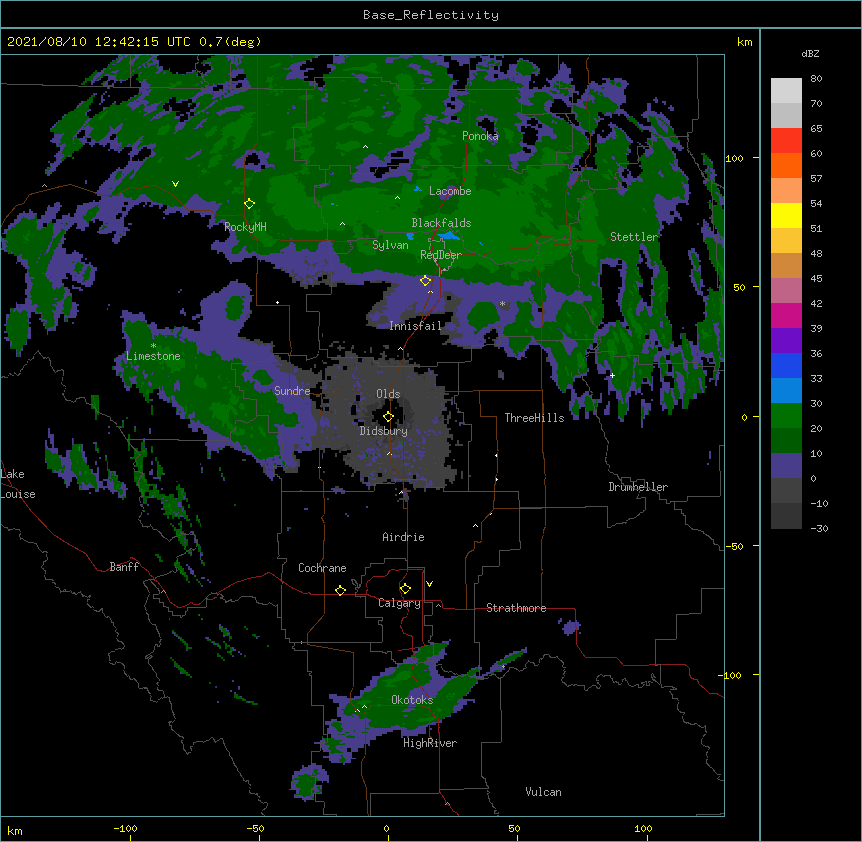Click the ThreeHills label
The image size is (862, 842).
pos(534,418)
